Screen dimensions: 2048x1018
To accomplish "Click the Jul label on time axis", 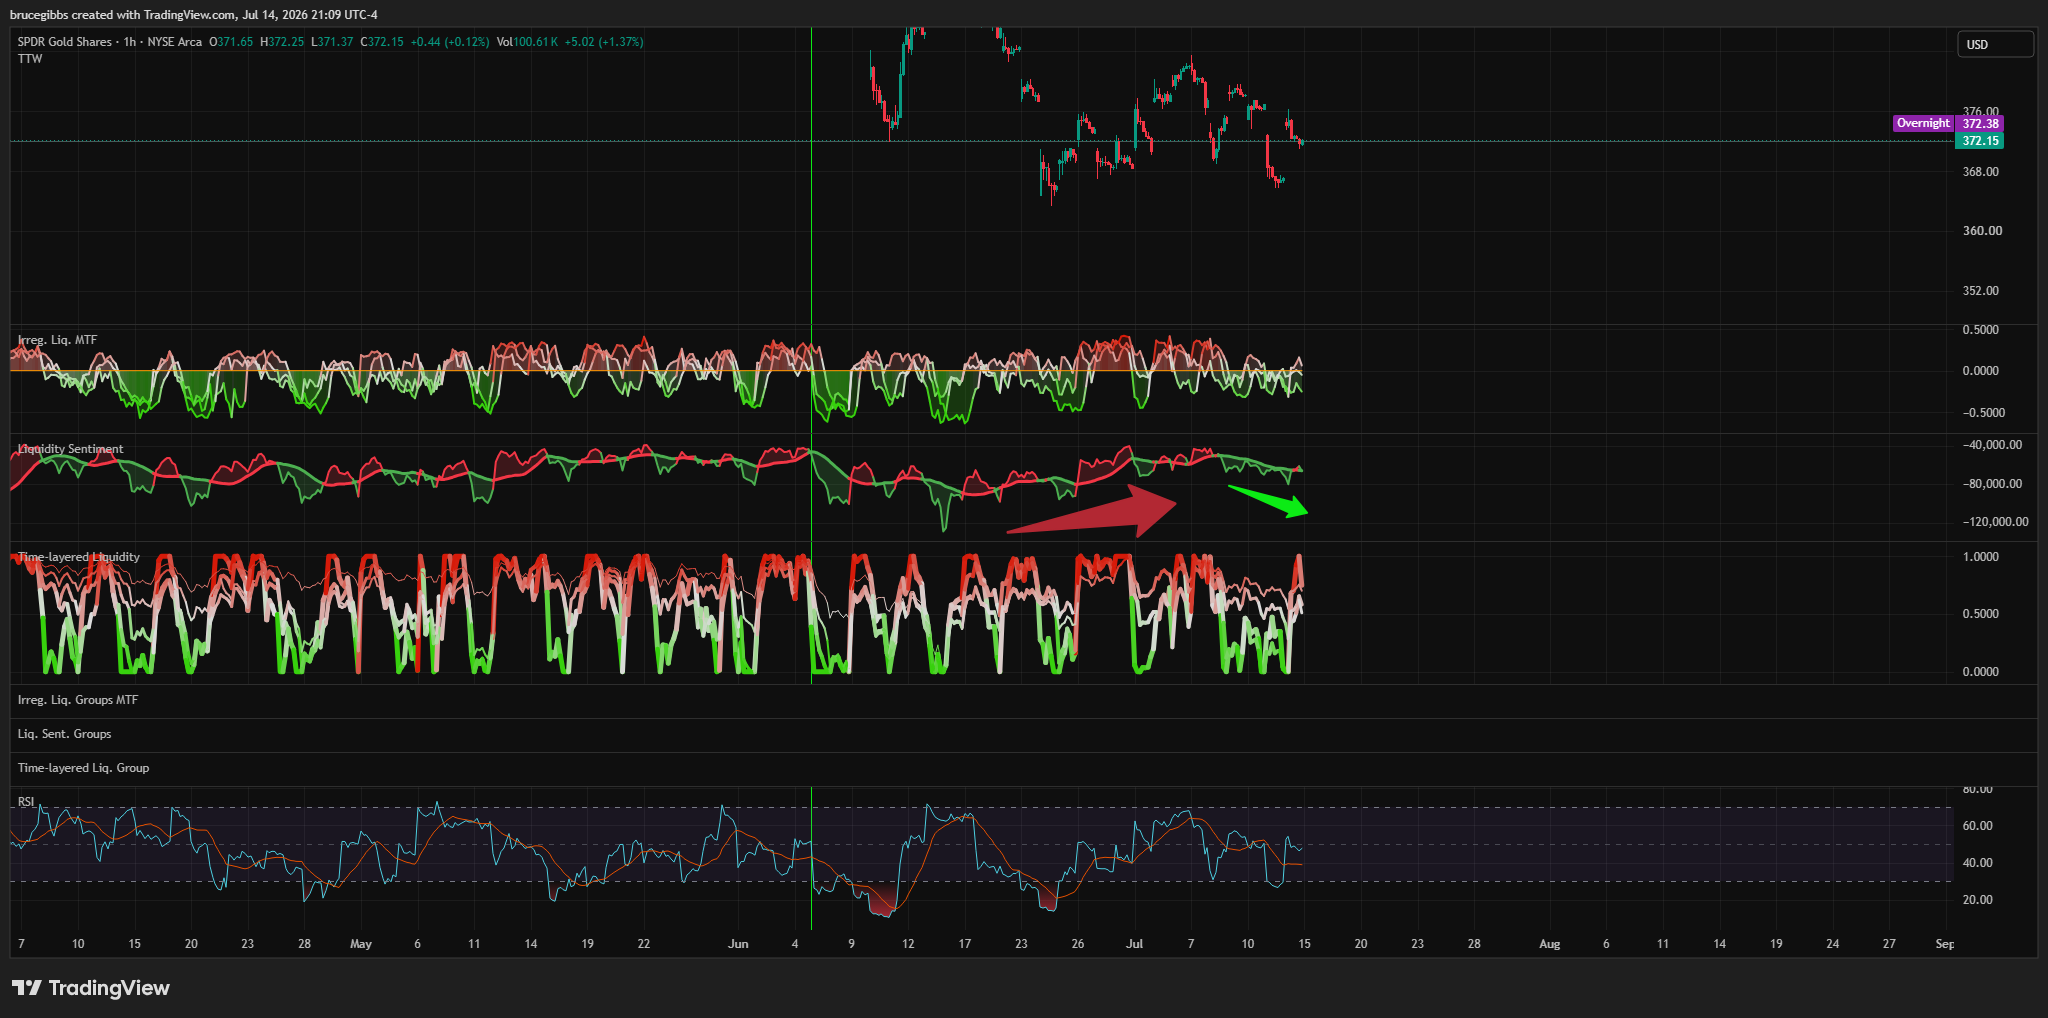I will 1134,944.
